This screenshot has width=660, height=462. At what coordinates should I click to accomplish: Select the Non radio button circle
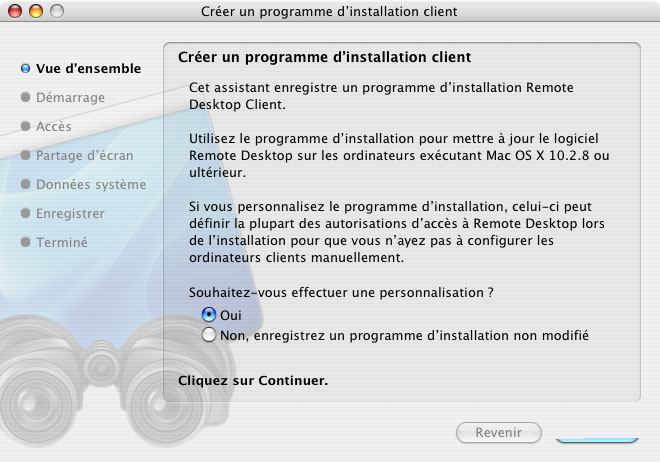[209, 335]
